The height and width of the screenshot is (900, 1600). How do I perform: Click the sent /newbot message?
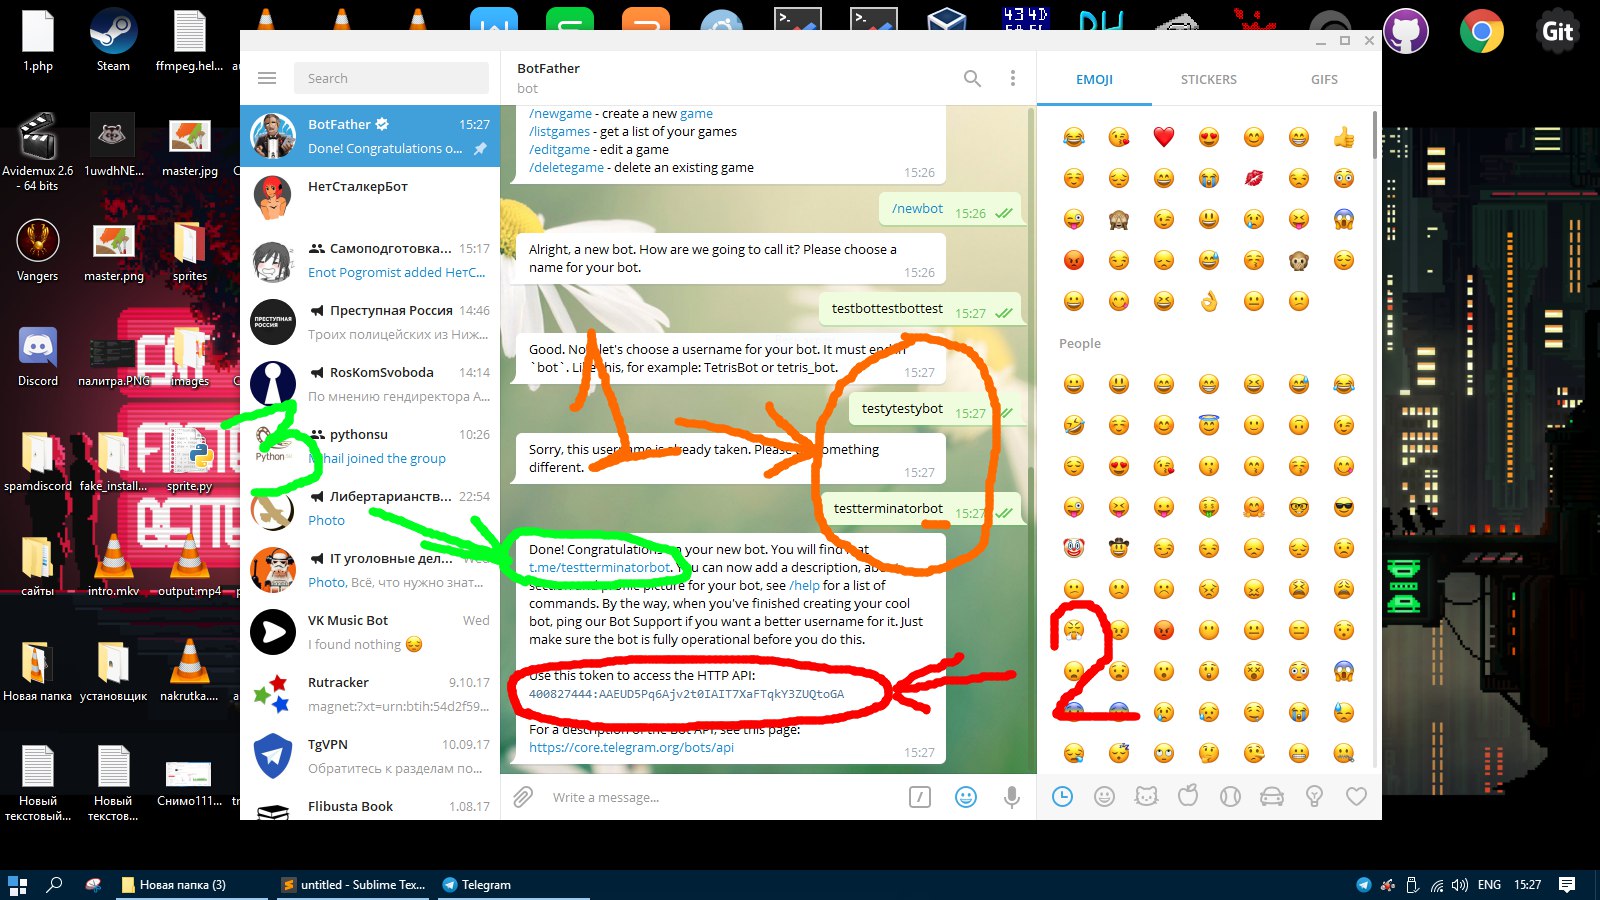tap(949, 209)
